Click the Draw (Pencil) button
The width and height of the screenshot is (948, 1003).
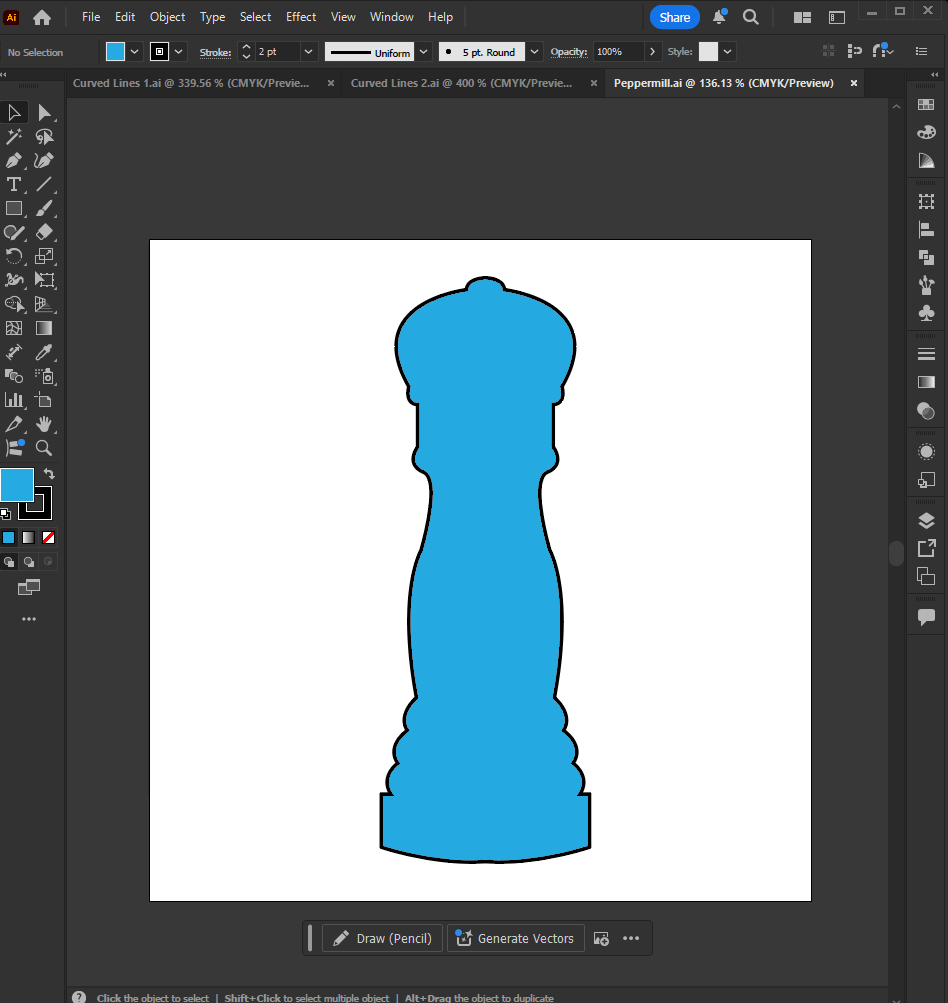pos(382,938)
